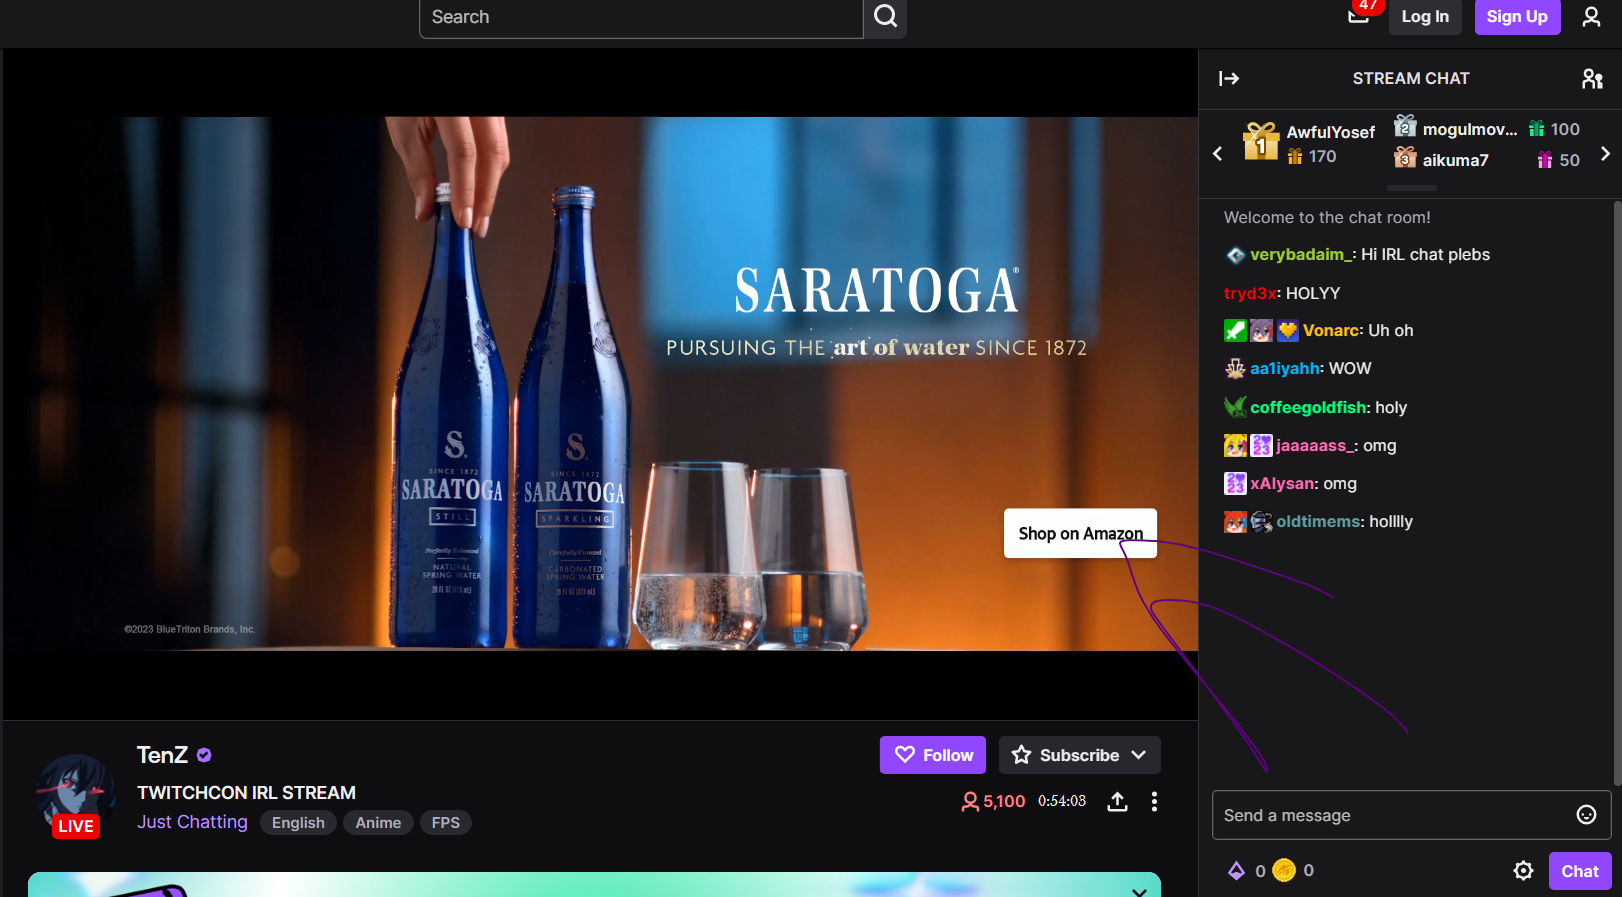
Task: Click TenZ verified badge
Action: [204, 755]
